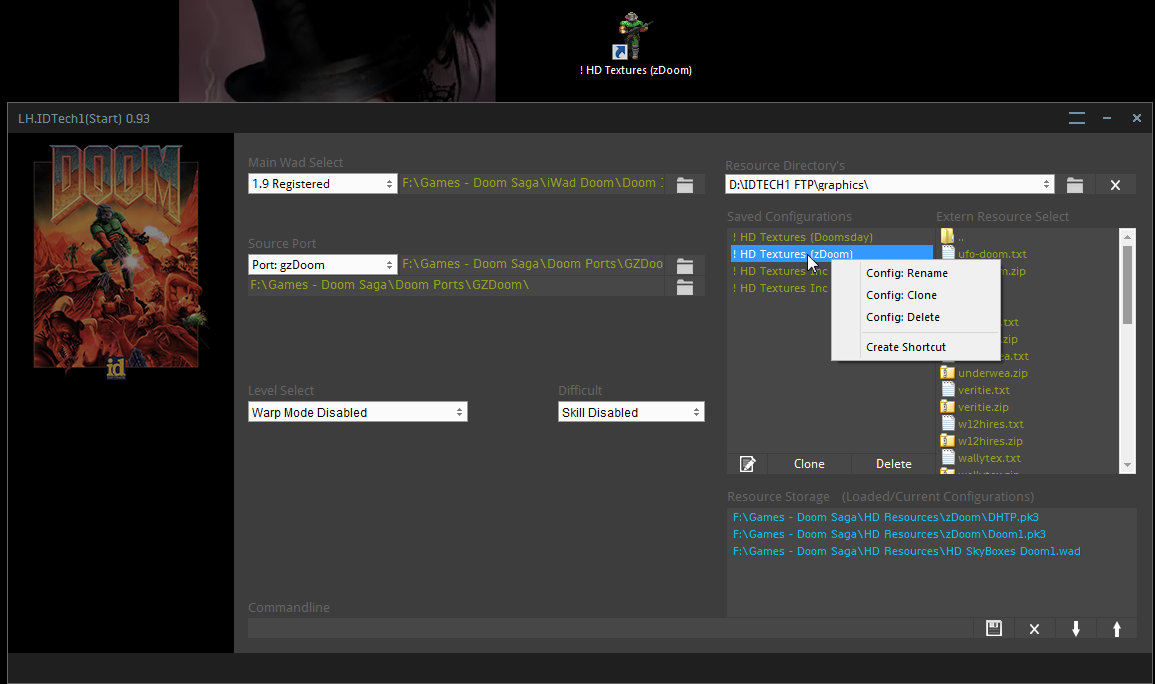The width and height of the screenshot is (1155, 684).
Task: Click the veritie.zip archive icon
Action: click(948, 406)
